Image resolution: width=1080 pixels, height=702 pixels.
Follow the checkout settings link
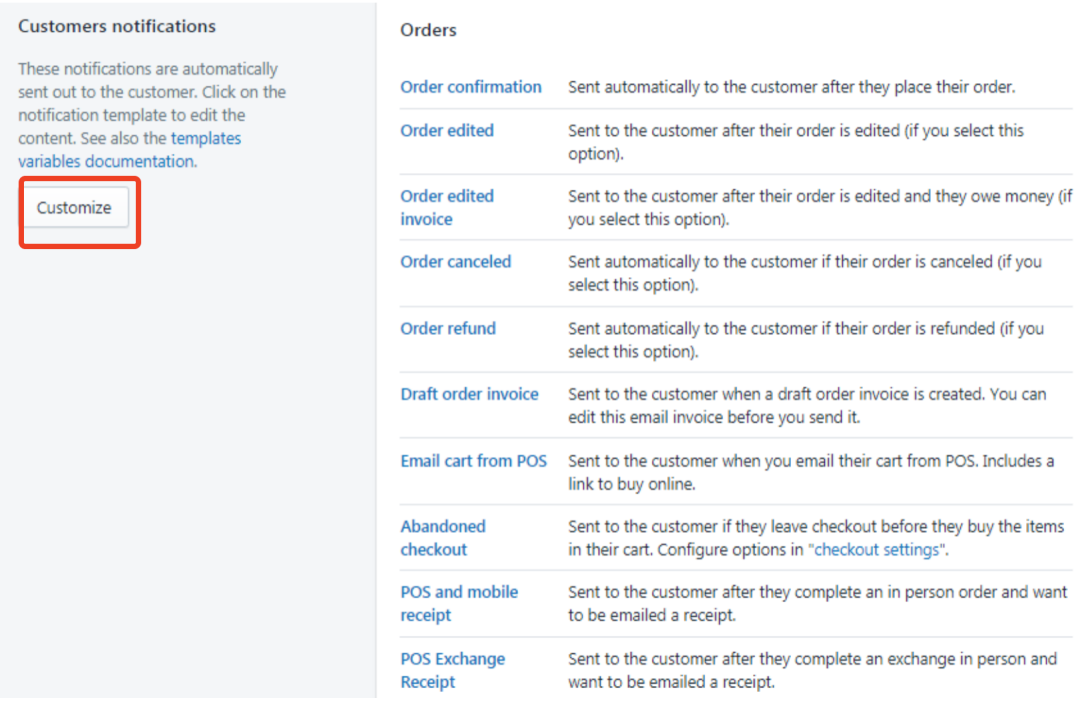tap(877, 550)
